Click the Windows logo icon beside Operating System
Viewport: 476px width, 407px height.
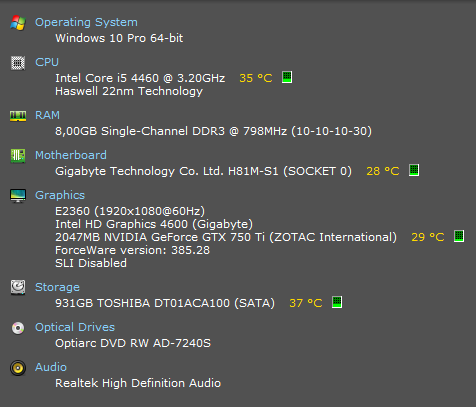(18, 23)
